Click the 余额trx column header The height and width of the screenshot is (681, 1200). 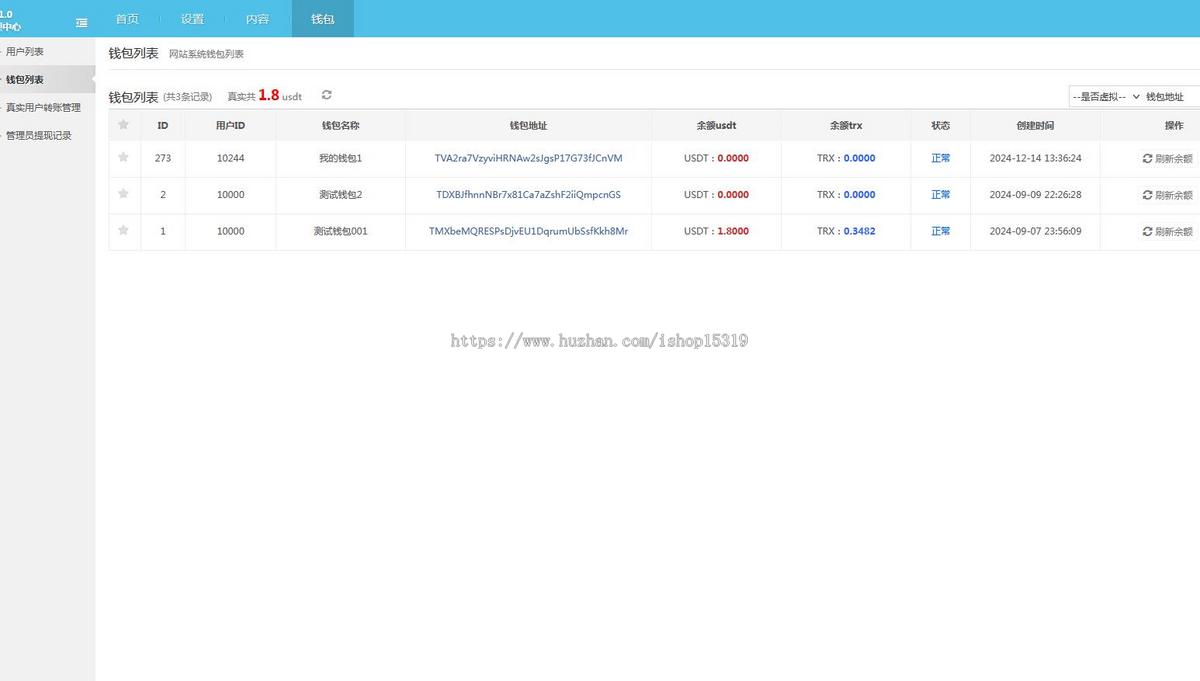846,125
